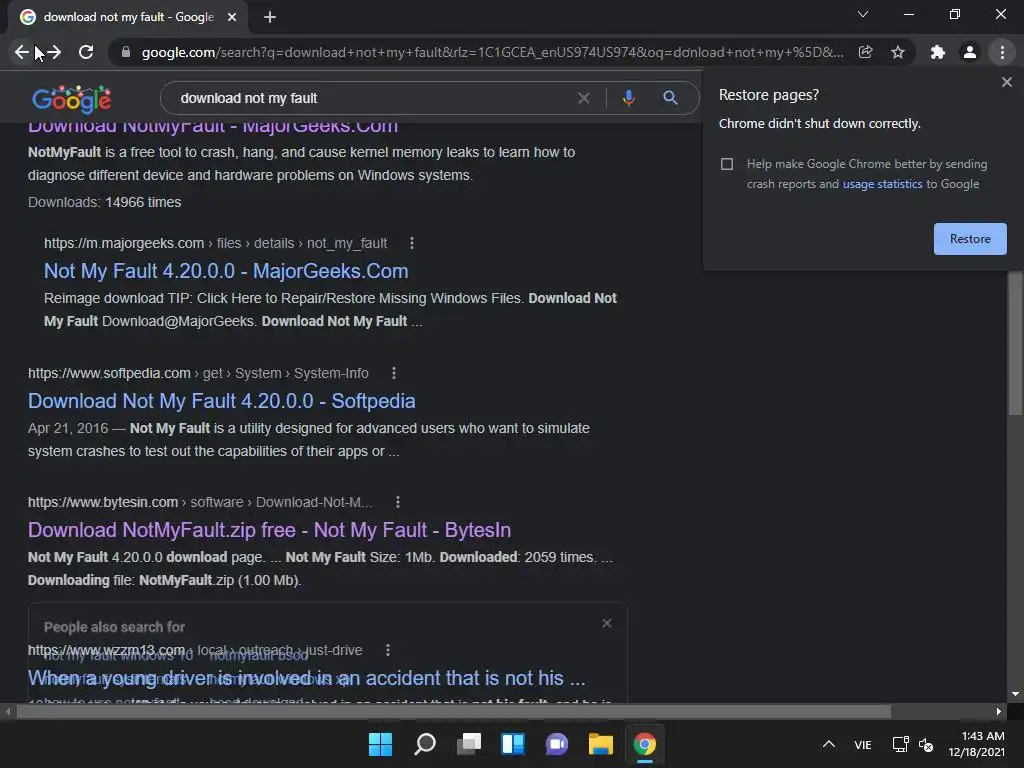Open the Widgets panel on the taskbar

[513, 744]
